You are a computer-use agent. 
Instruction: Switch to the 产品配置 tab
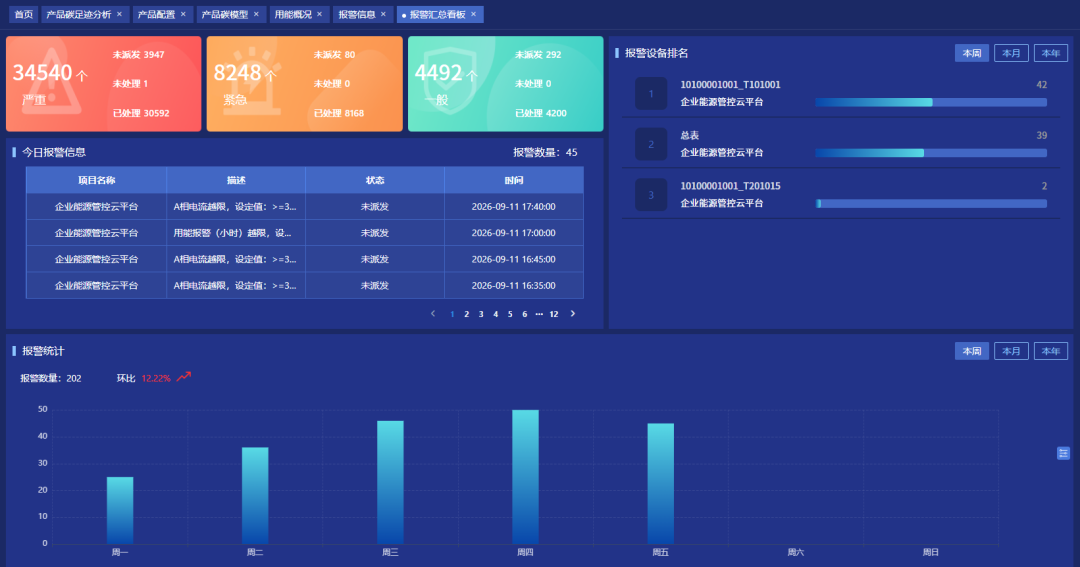(x=156, y=14)
